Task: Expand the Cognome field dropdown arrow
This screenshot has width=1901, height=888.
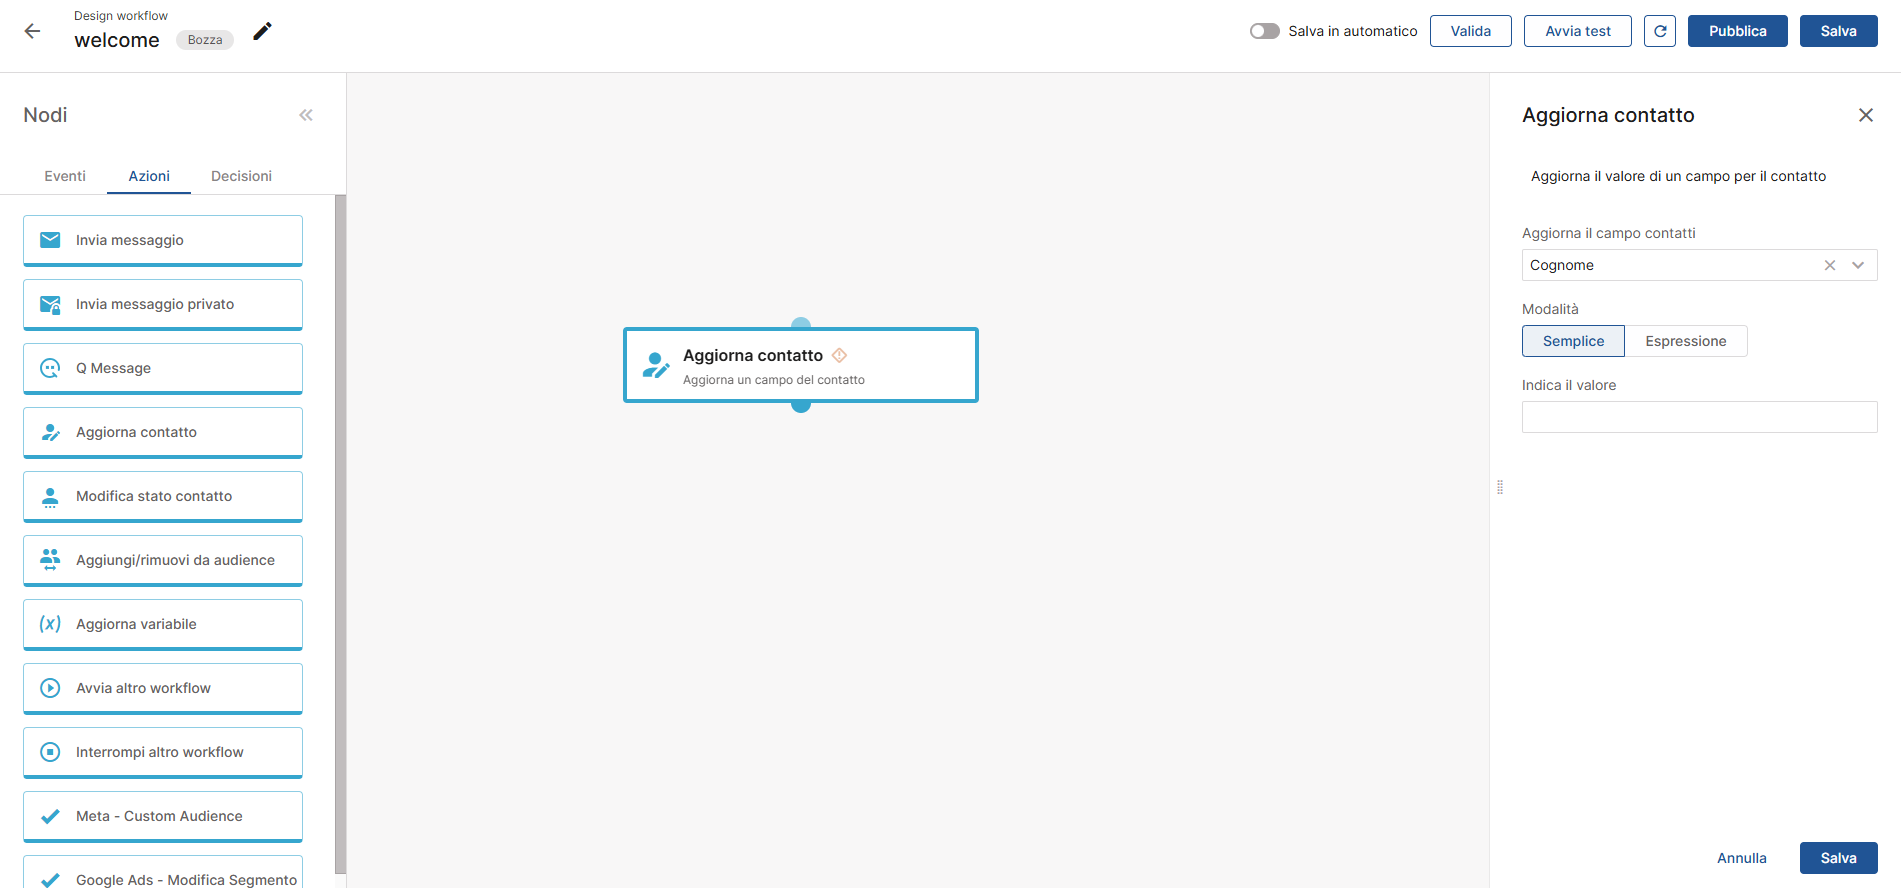Action: click(x=1858, y=265)
